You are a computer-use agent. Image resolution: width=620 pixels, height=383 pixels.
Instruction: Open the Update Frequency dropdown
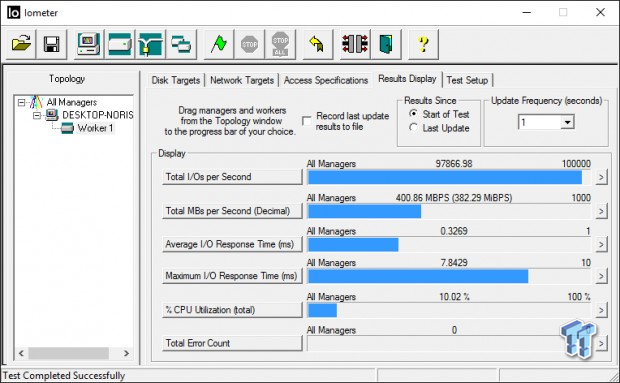[x=567, y=122]
